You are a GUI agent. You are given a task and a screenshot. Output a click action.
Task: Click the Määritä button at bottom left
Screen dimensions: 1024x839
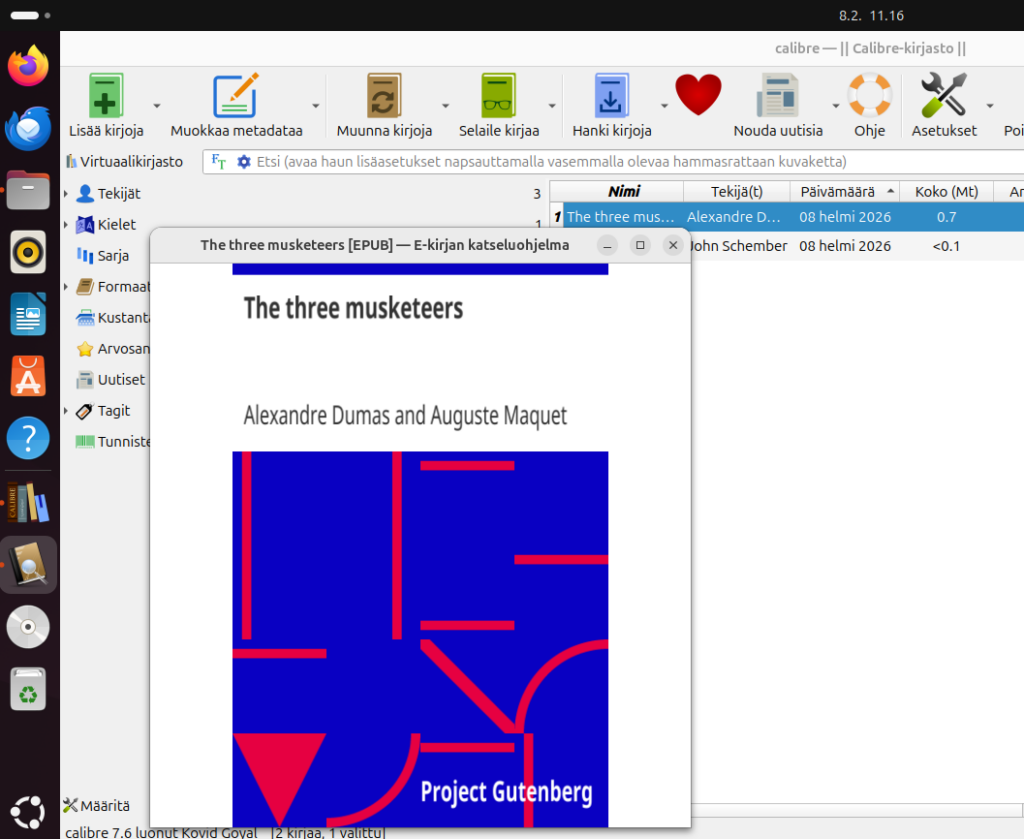click(x=96, y=805)
